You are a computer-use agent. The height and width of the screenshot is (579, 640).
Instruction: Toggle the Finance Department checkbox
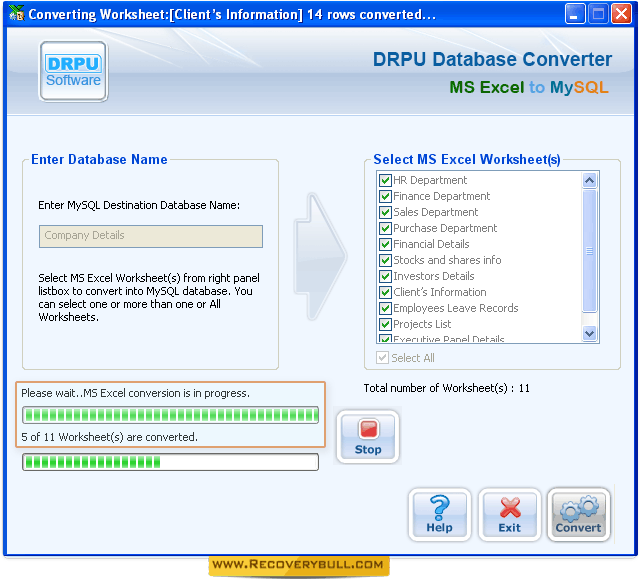(x=385, y=196)
